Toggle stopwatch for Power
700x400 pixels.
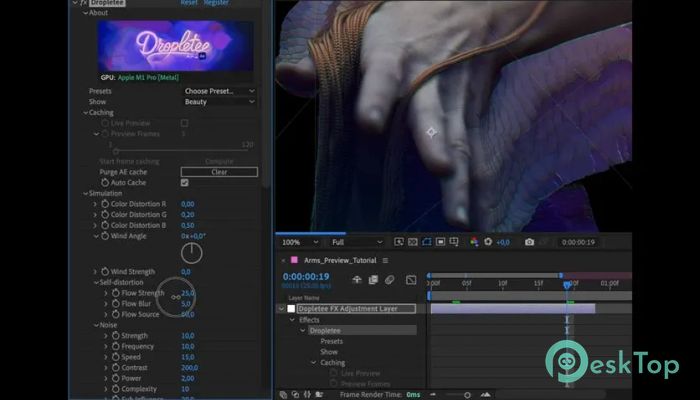point(116,378)
